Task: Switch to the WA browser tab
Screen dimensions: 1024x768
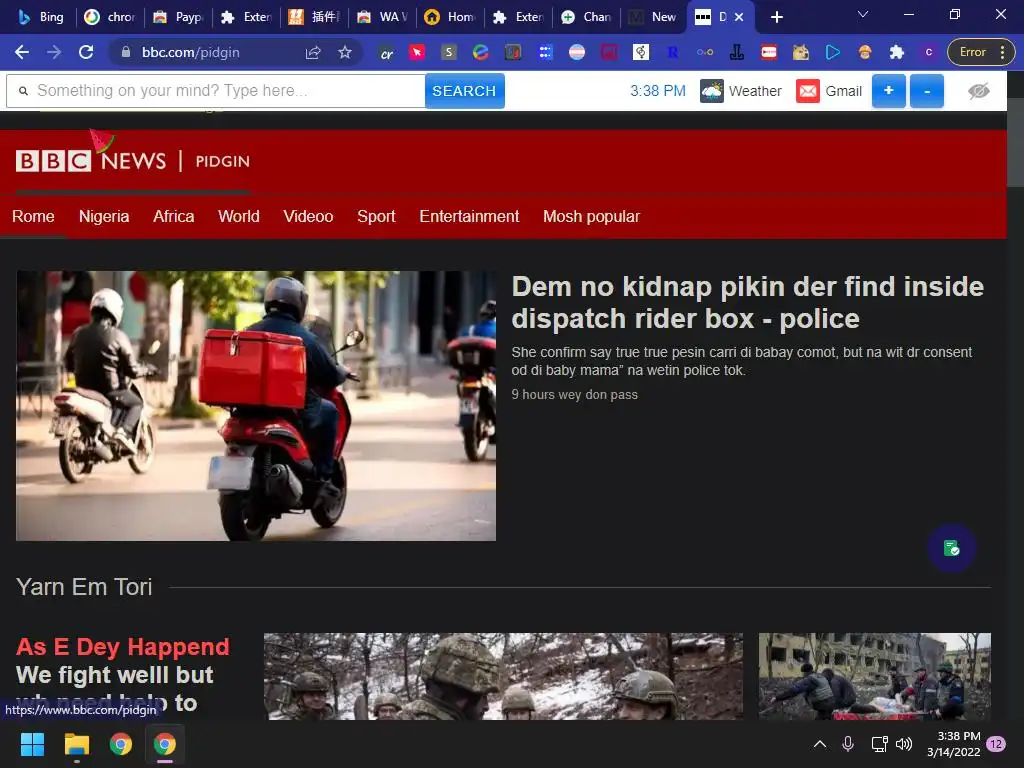Action: [383, 17]
